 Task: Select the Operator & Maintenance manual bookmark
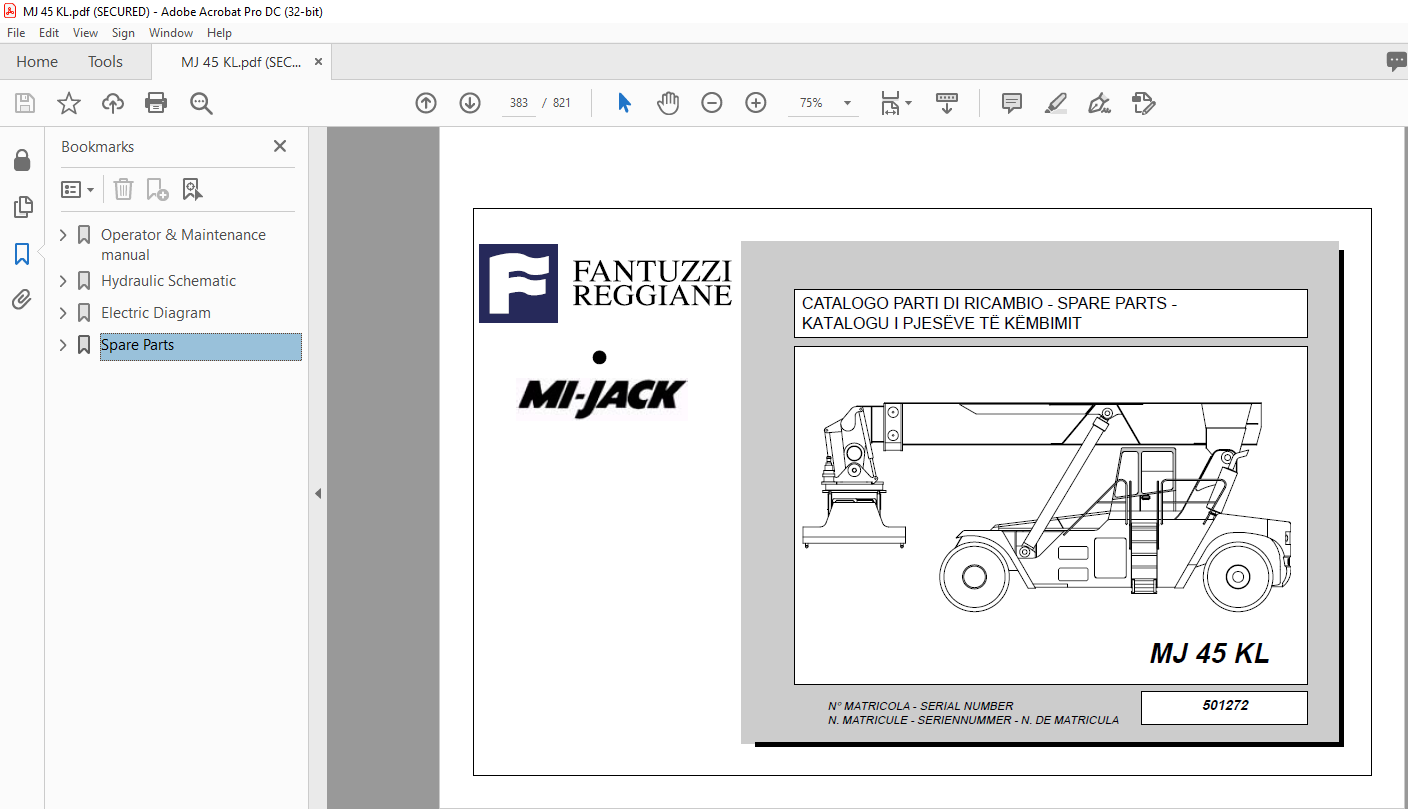click(183, 245)
